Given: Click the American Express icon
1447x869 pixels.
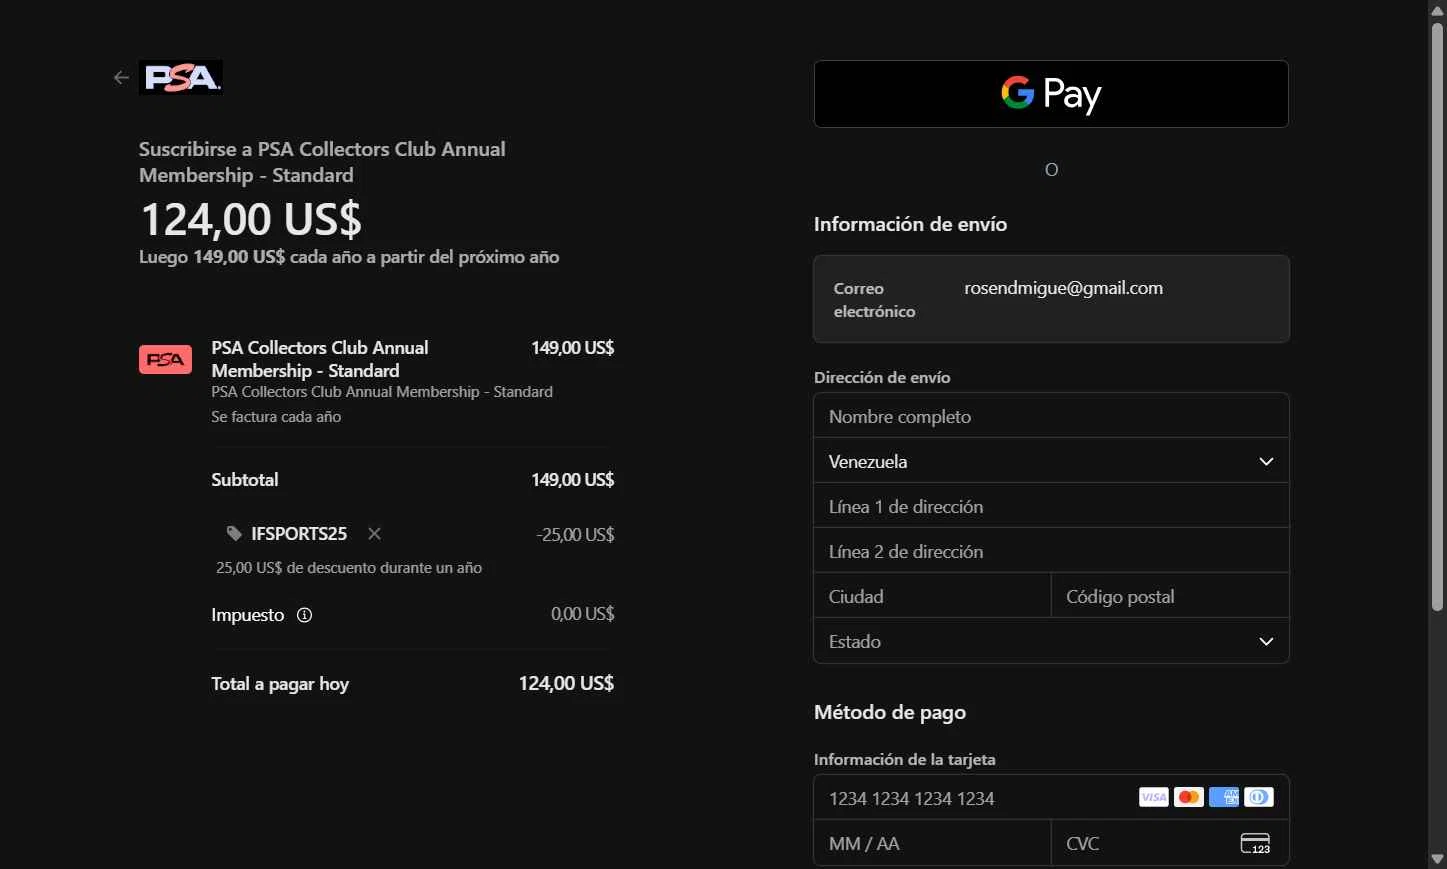Looking at the screenshot, I should [x=1223, y=797].
